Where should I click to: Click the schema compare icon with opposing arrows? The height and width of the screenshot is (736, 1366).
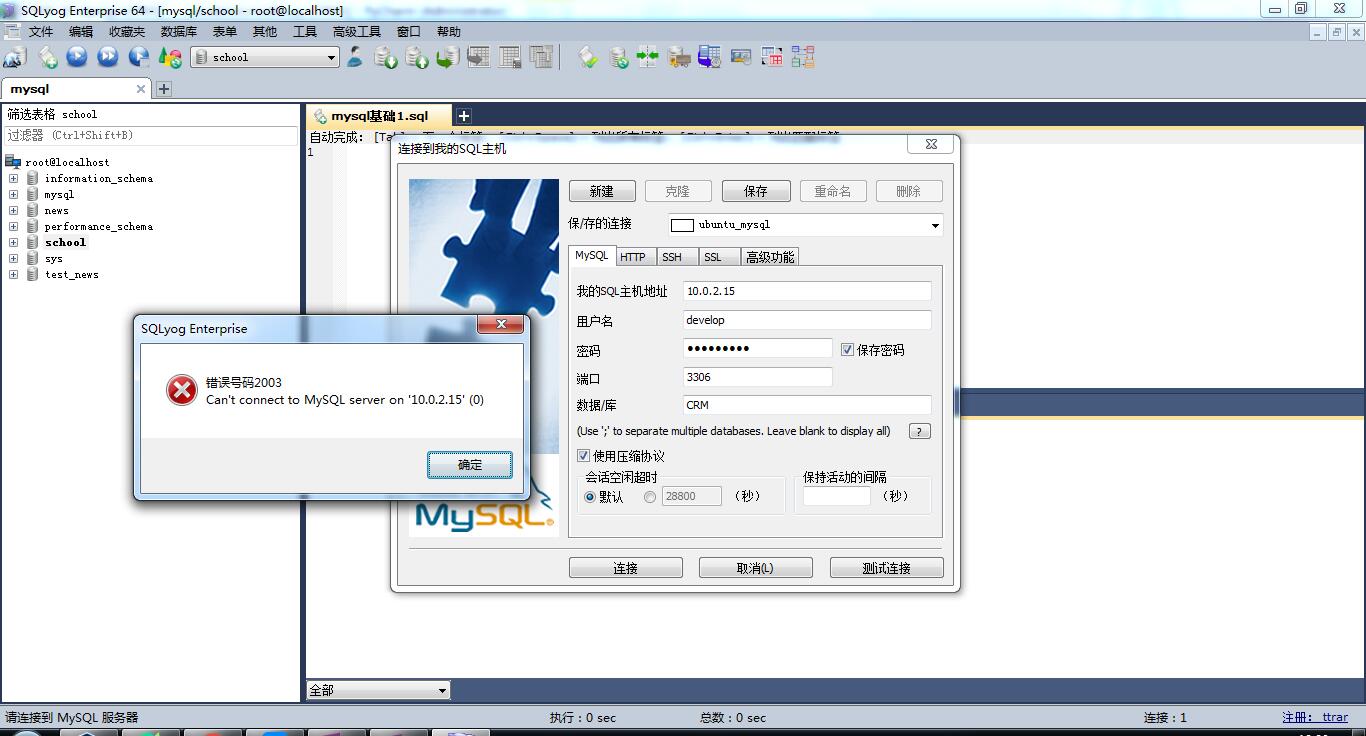pyautogui.click(x=648, y=58)
